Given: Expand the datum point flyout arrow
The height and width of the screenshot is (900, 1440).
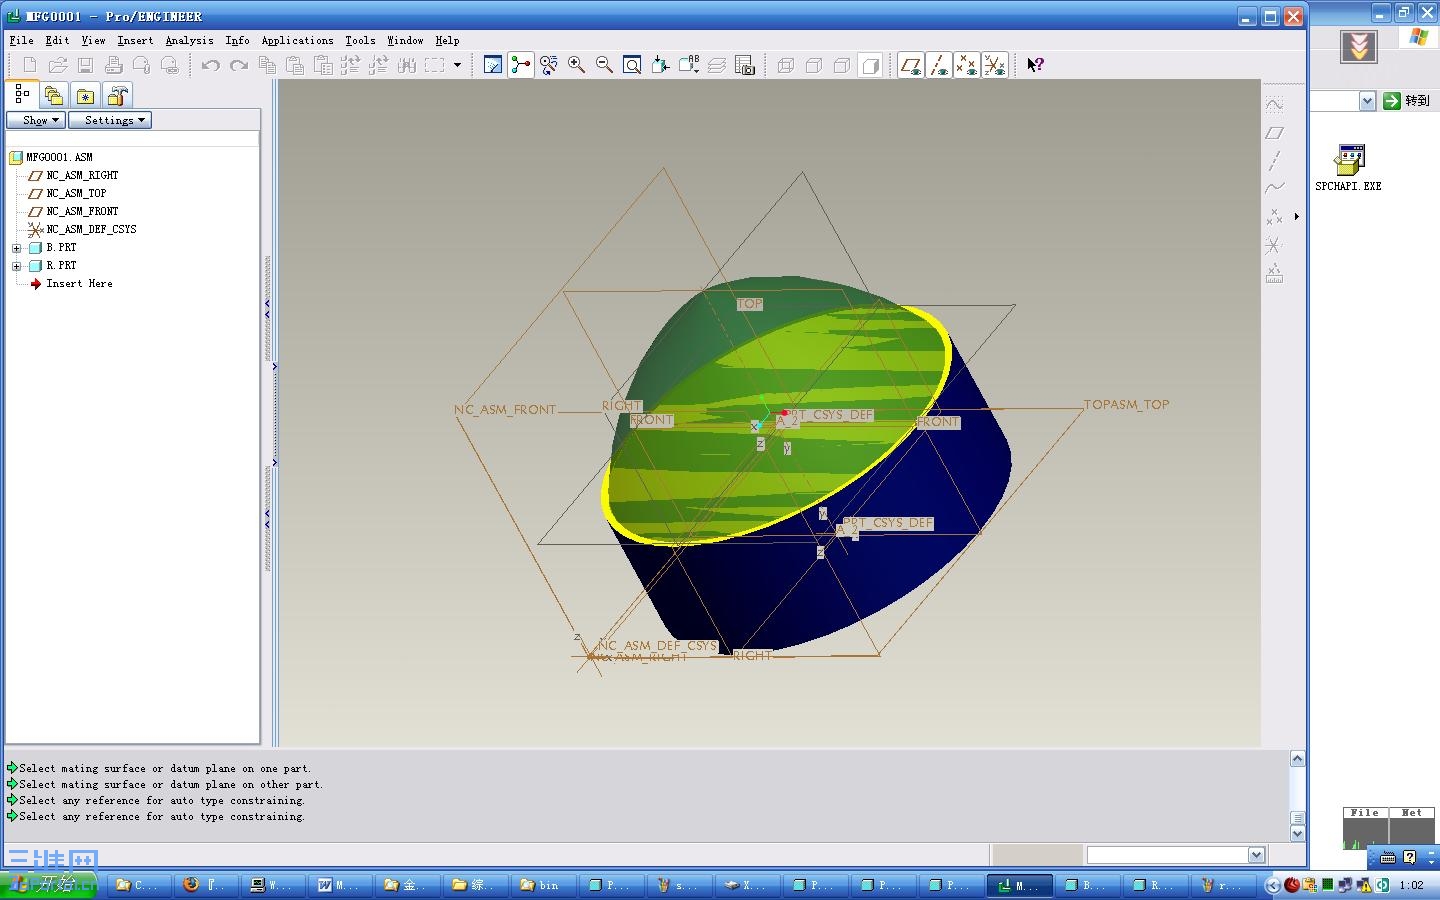Looking at the screenshot, I should click(x=1297, y=216).
